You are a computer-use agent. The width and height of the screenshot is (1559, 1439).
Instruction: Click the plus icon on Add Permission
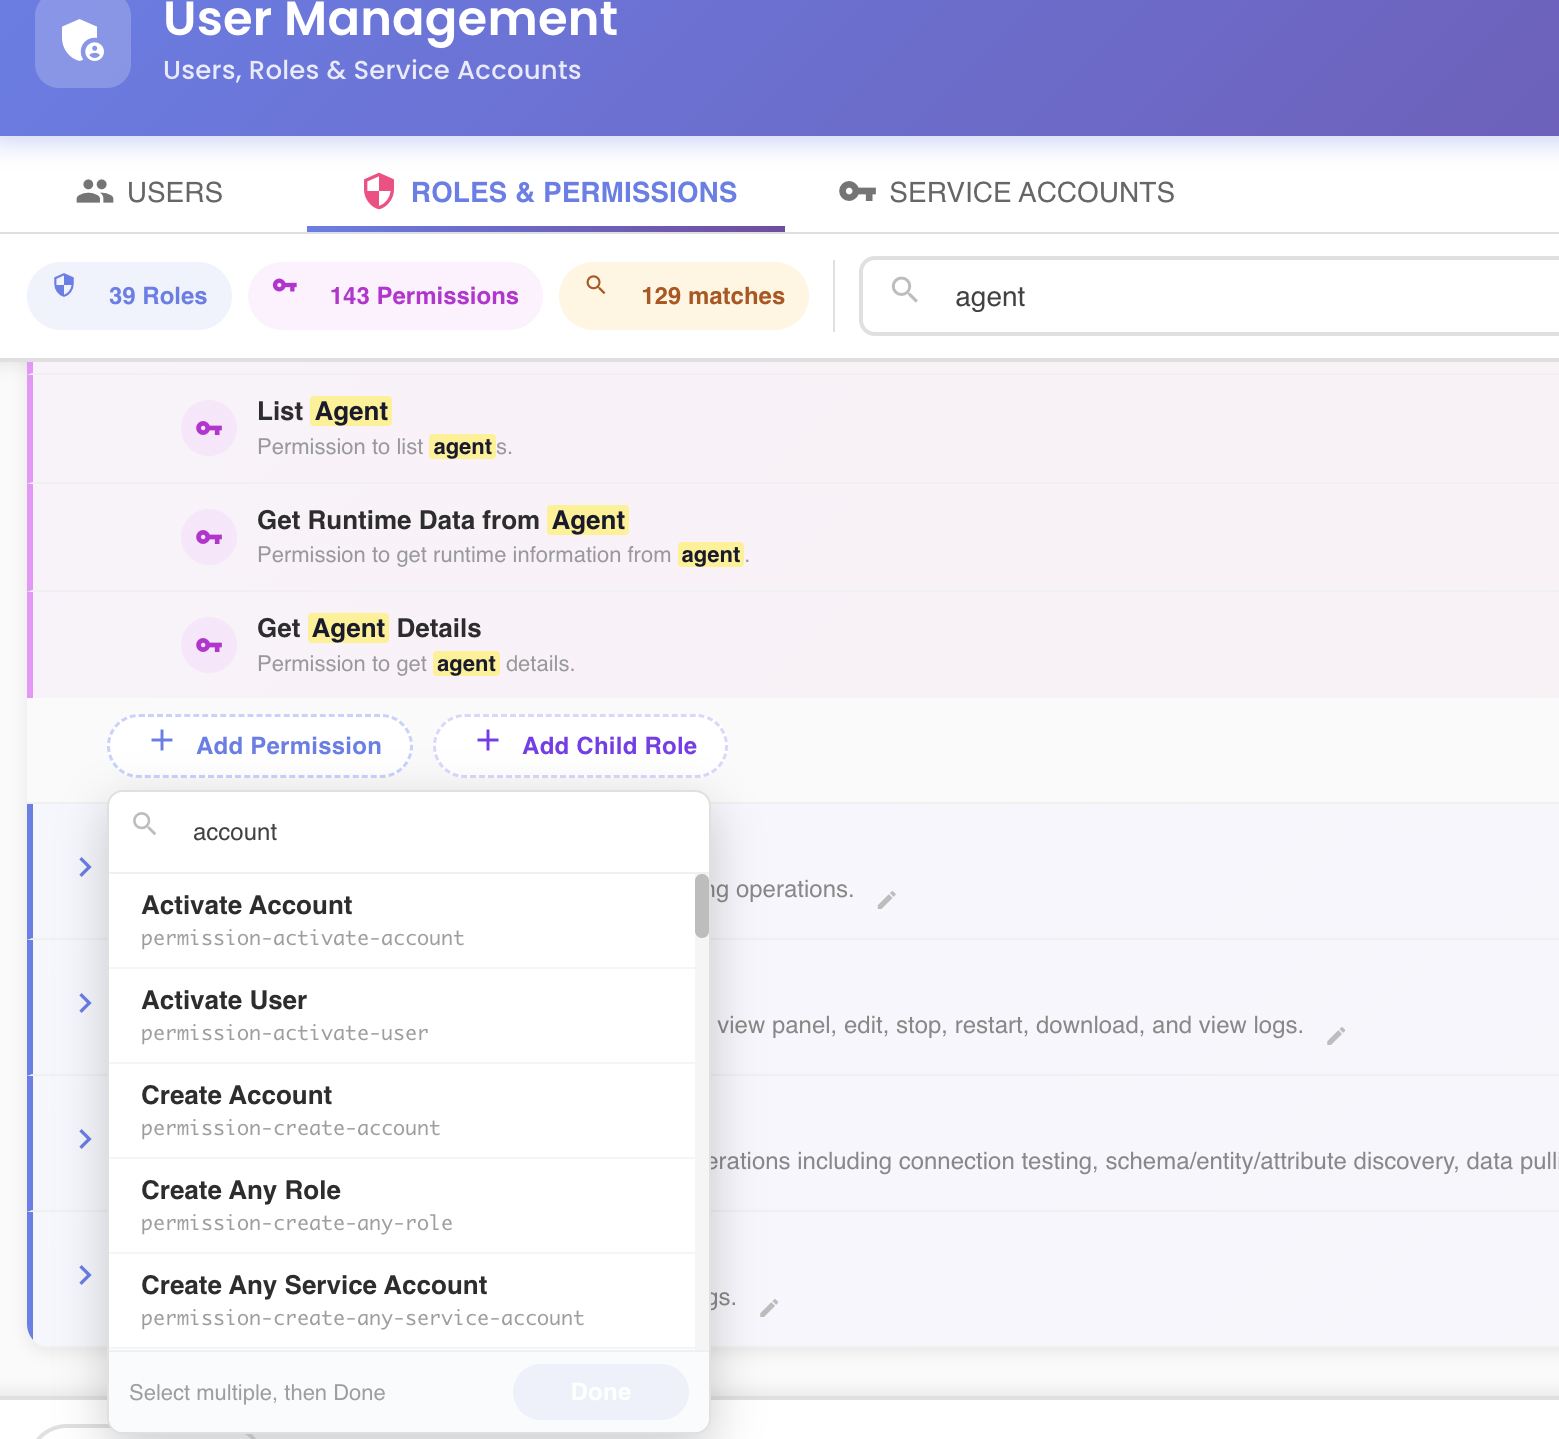[x=162, y=741]
